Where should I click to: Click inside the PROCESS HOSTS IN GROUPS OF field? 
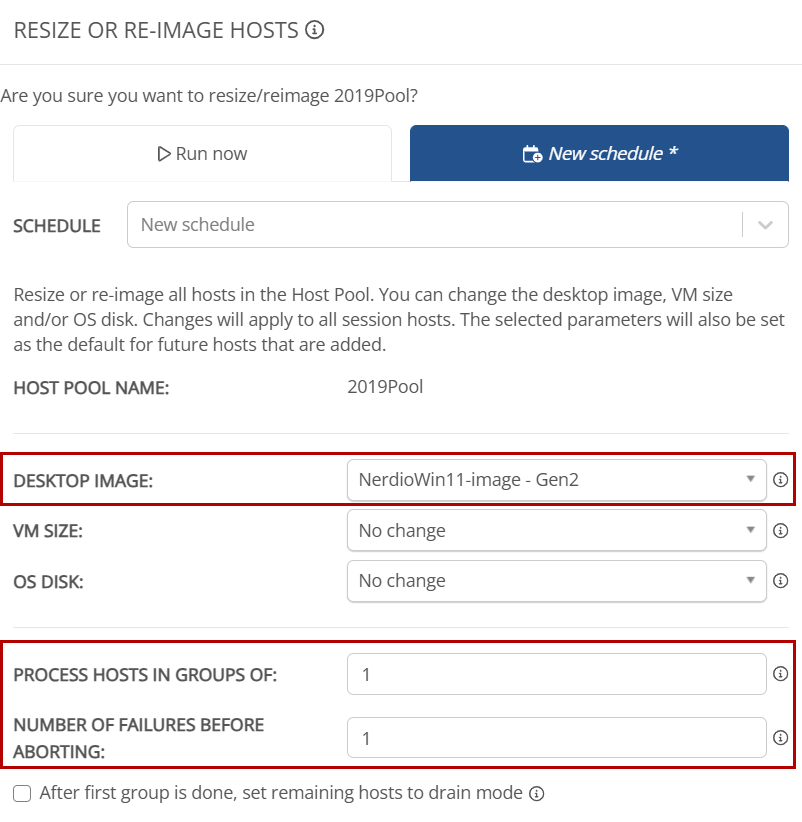point(556,674)
